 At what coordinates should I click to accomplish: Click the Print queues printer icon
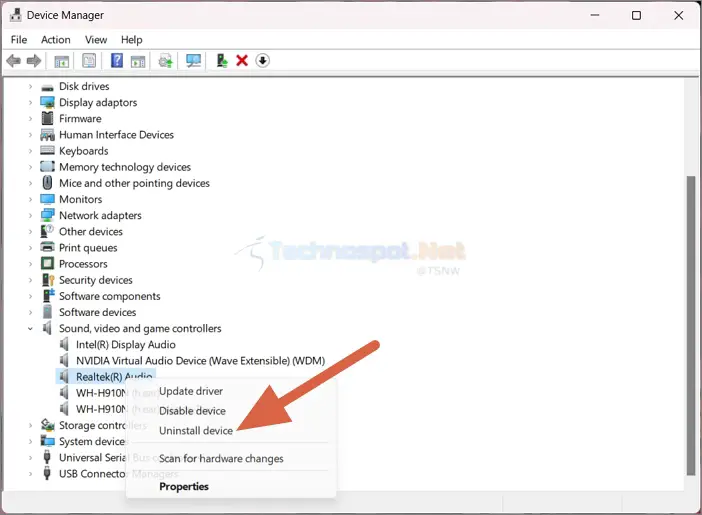(x=47, y=247)
